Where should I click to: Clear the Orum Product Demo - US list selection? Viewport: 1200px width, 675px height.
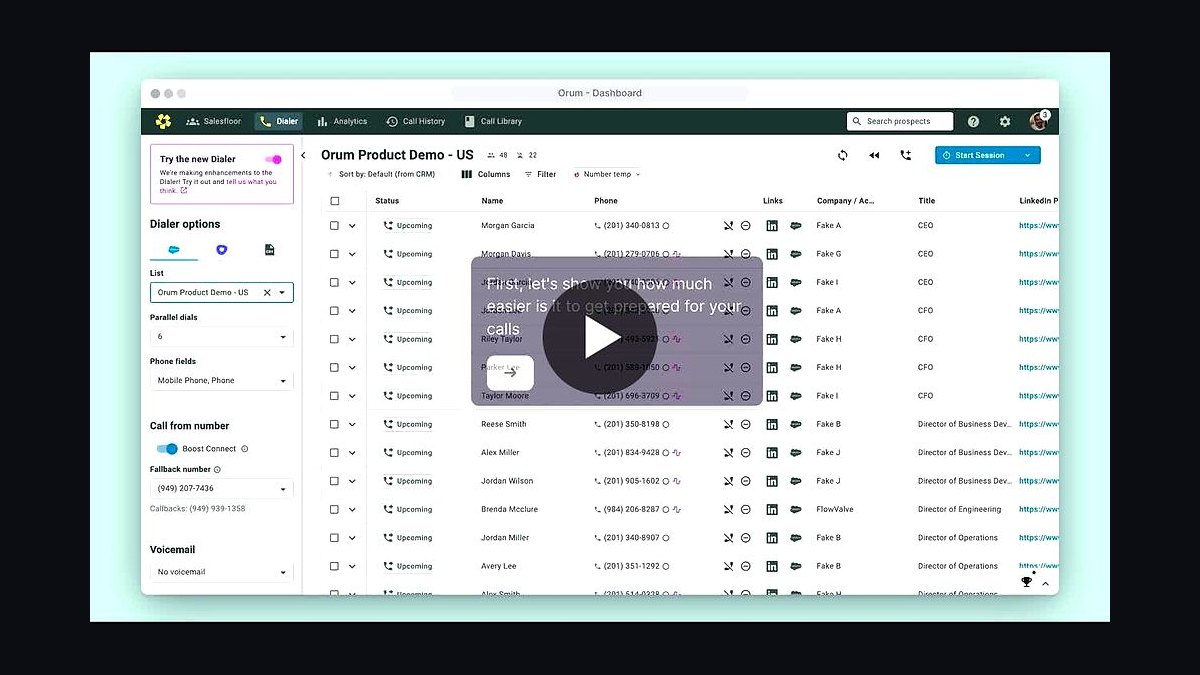pyautogui.click(x=267, y=292)
